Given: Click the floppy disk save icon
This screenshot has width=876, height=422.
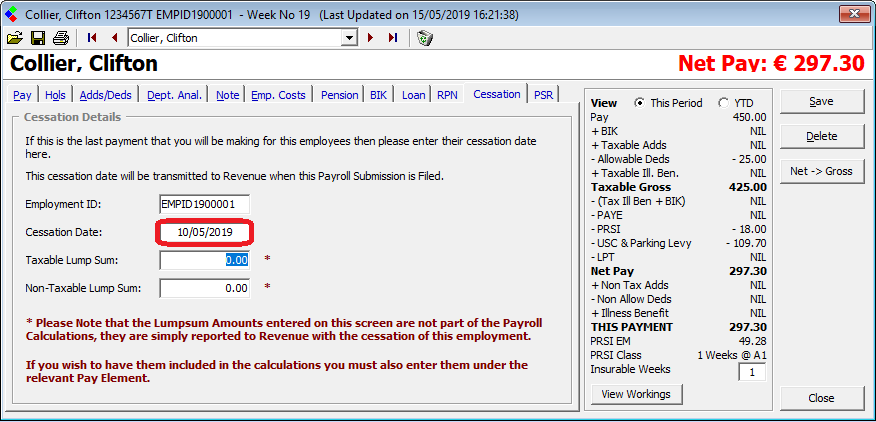Looking at the screenshot, I should click(x=37, y=38).
